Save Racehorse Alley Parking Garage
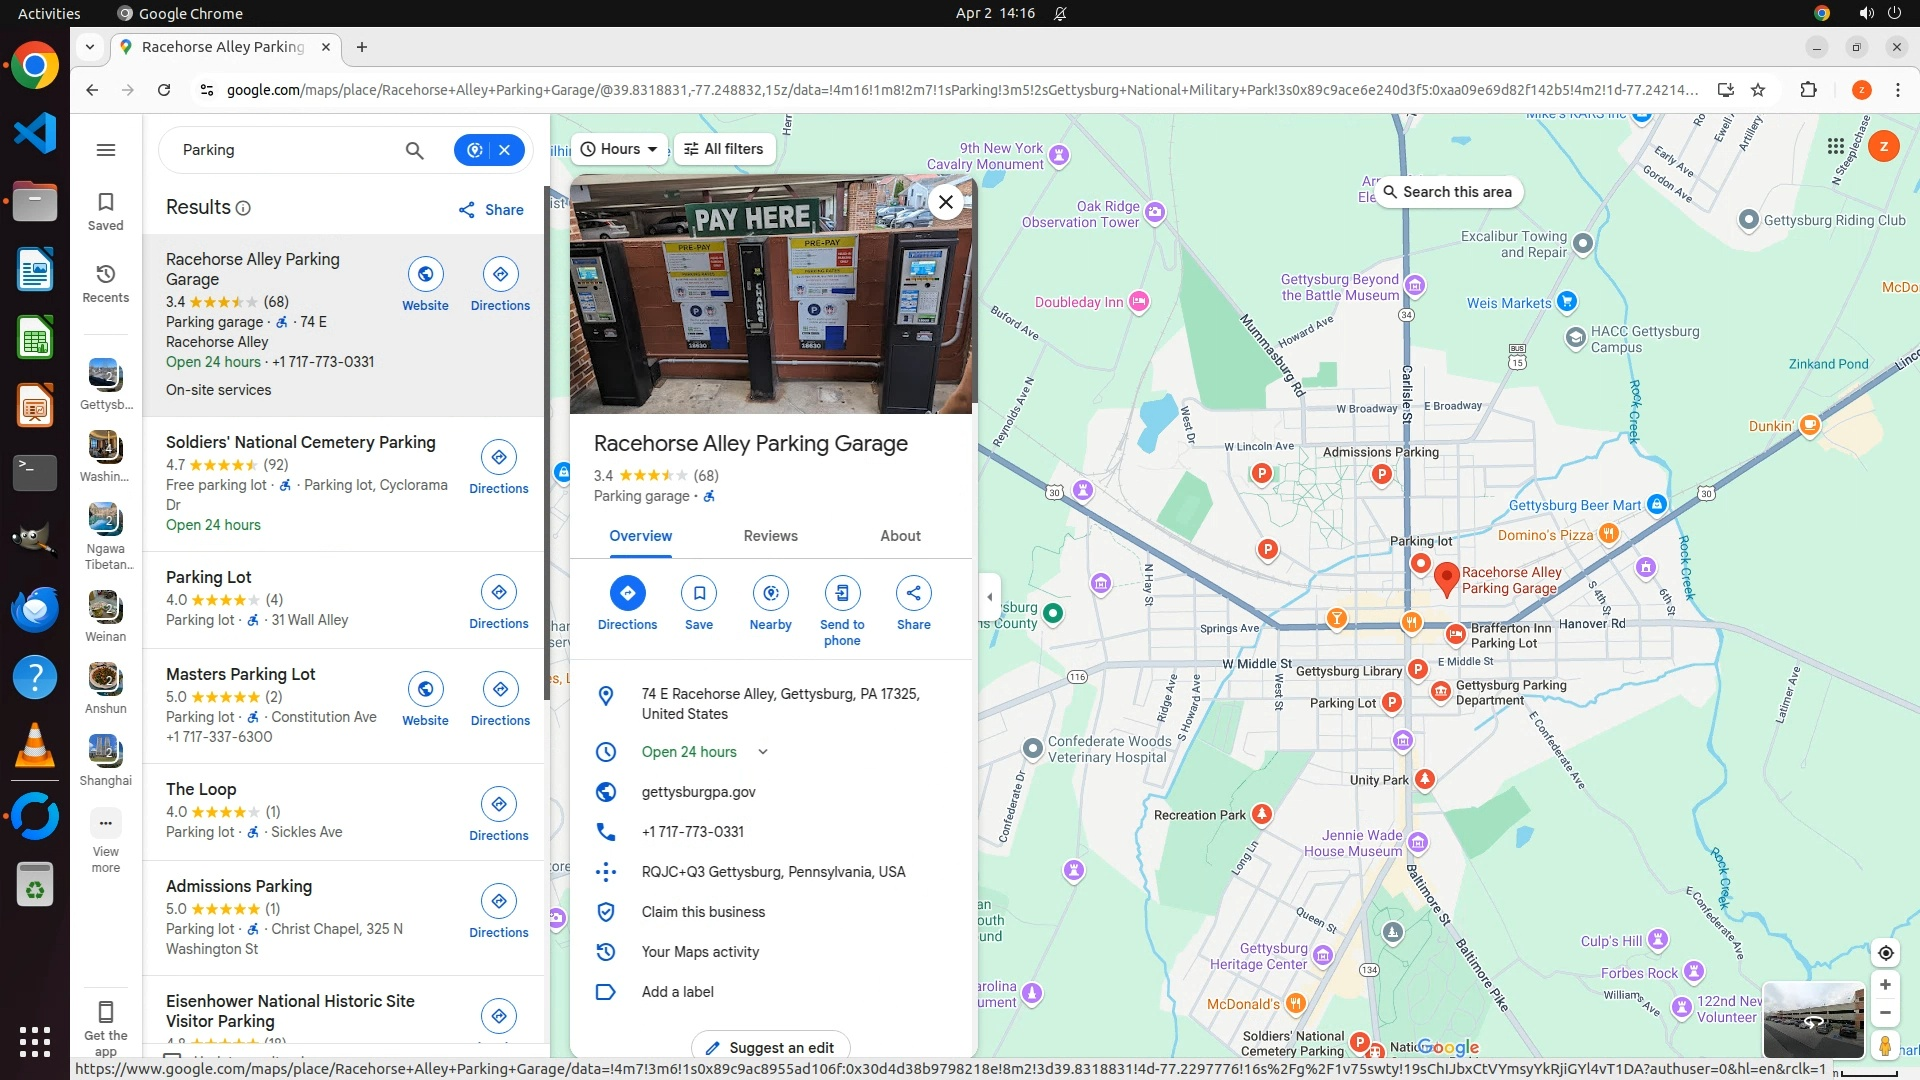Viewport: 1920px width, 1080px height. pos(698,593)
